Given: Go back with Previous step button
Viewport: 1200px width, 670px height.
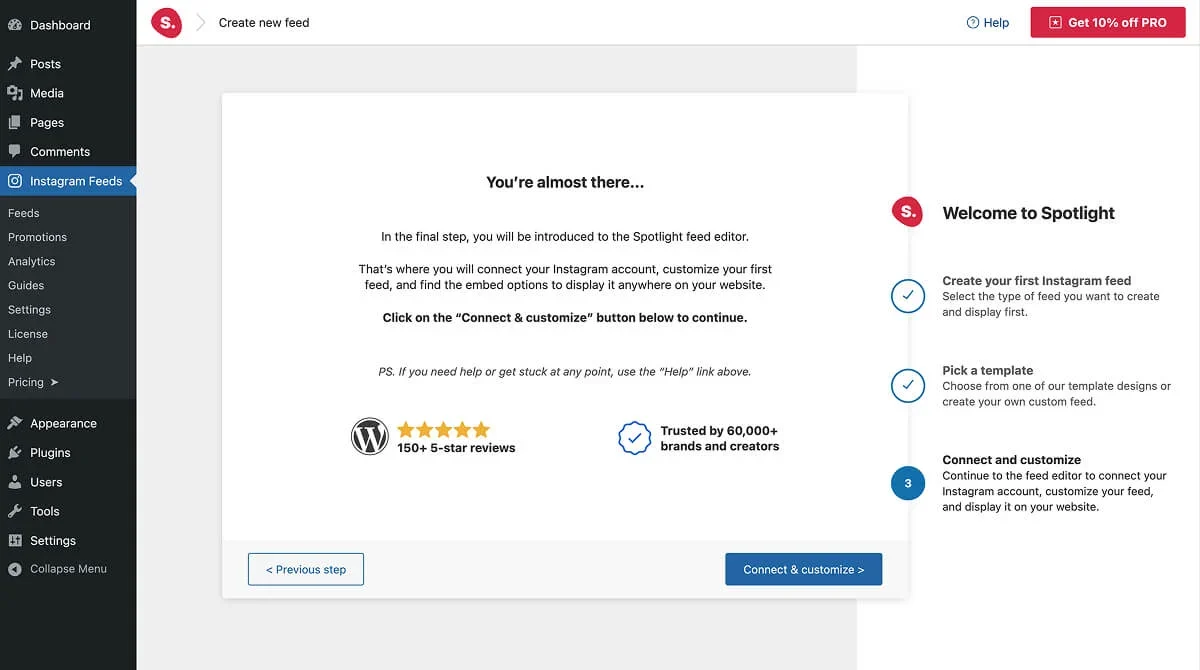Looking at the screenshot, I should (306, 569).
